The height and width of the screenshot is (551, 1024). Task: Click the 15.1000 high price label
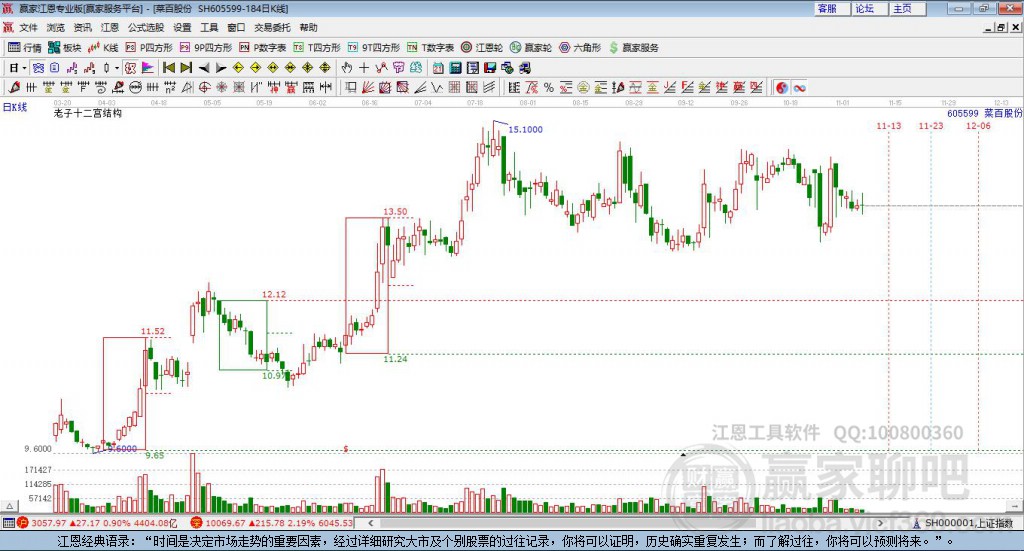click(x=526, y=129)
